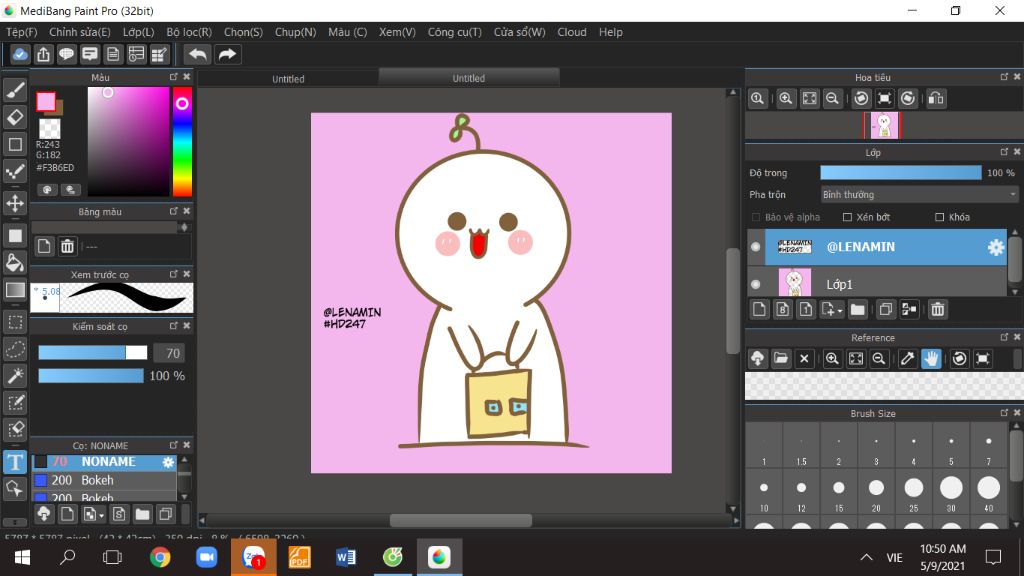Pick brush size 25 preset
The image size is (1024, 576).
(914, 494)
